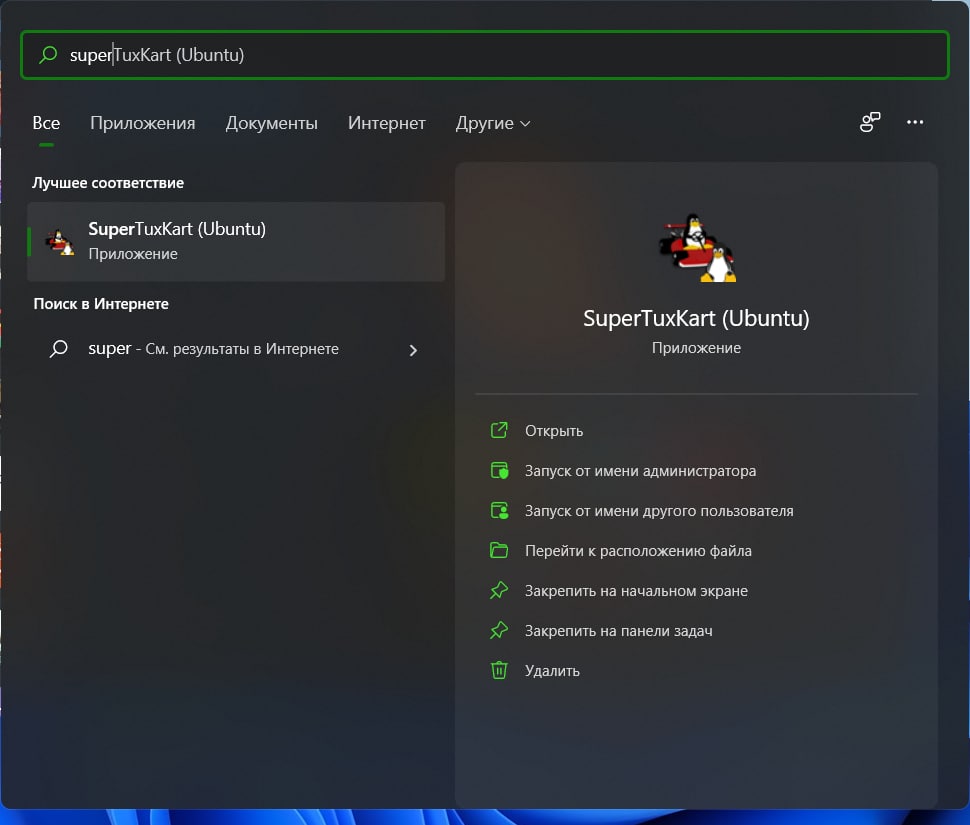Screen dimensions: 970x825
Task: Click the pin icon for taskbar
Action: pyautogui.click(x=499, y=630)
